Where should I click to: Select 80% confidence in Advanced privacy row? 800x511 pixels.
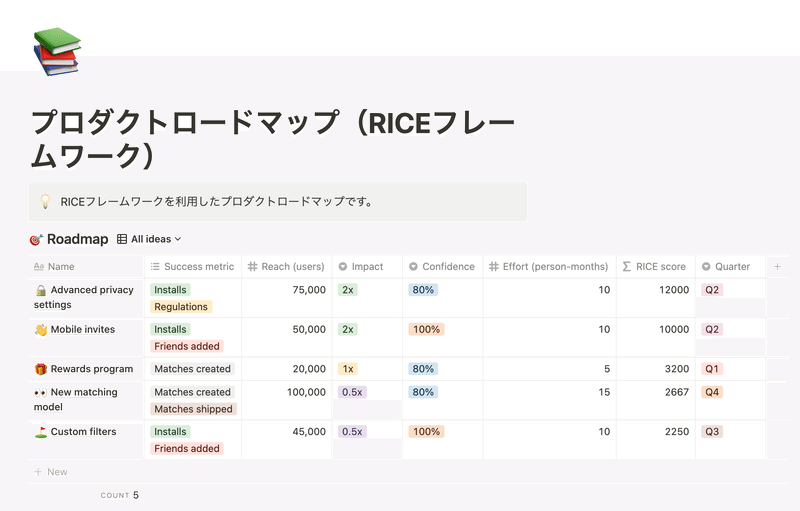click(423, 290)
